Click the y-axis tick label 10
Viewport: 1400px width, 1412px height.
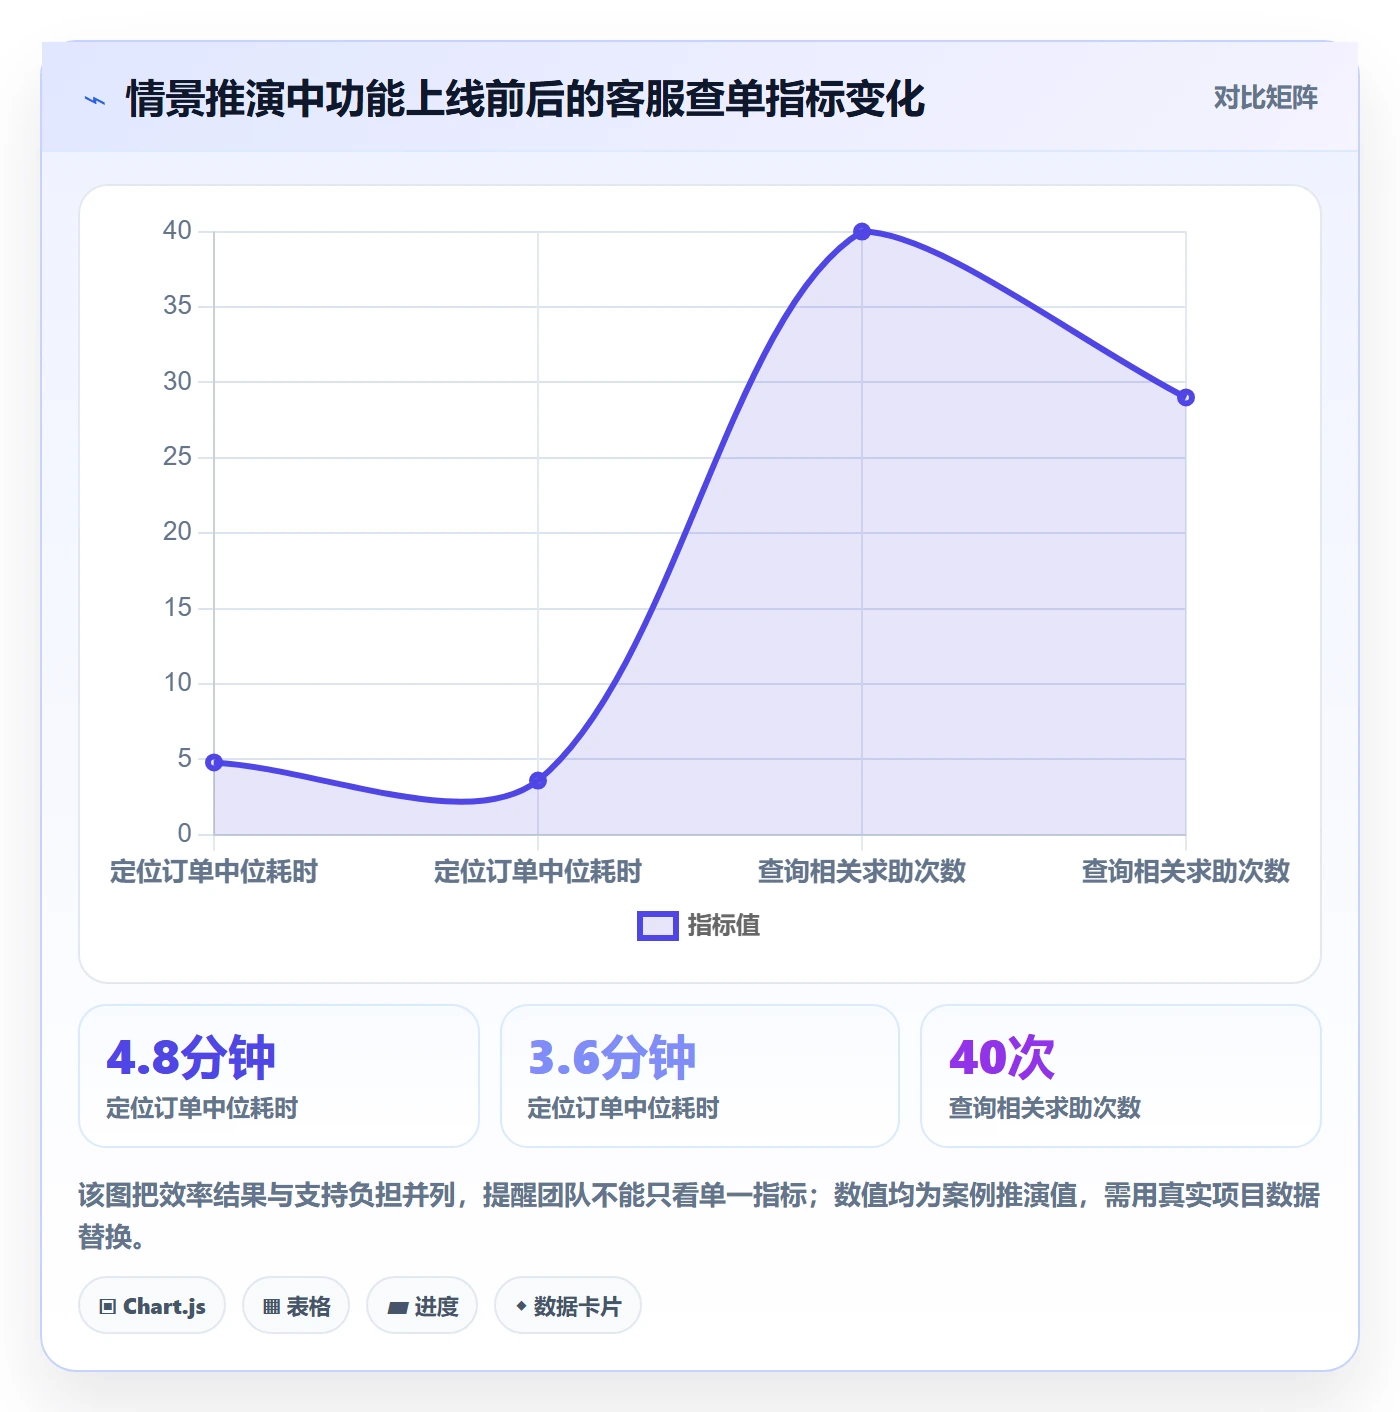click(x=177, y=683)
